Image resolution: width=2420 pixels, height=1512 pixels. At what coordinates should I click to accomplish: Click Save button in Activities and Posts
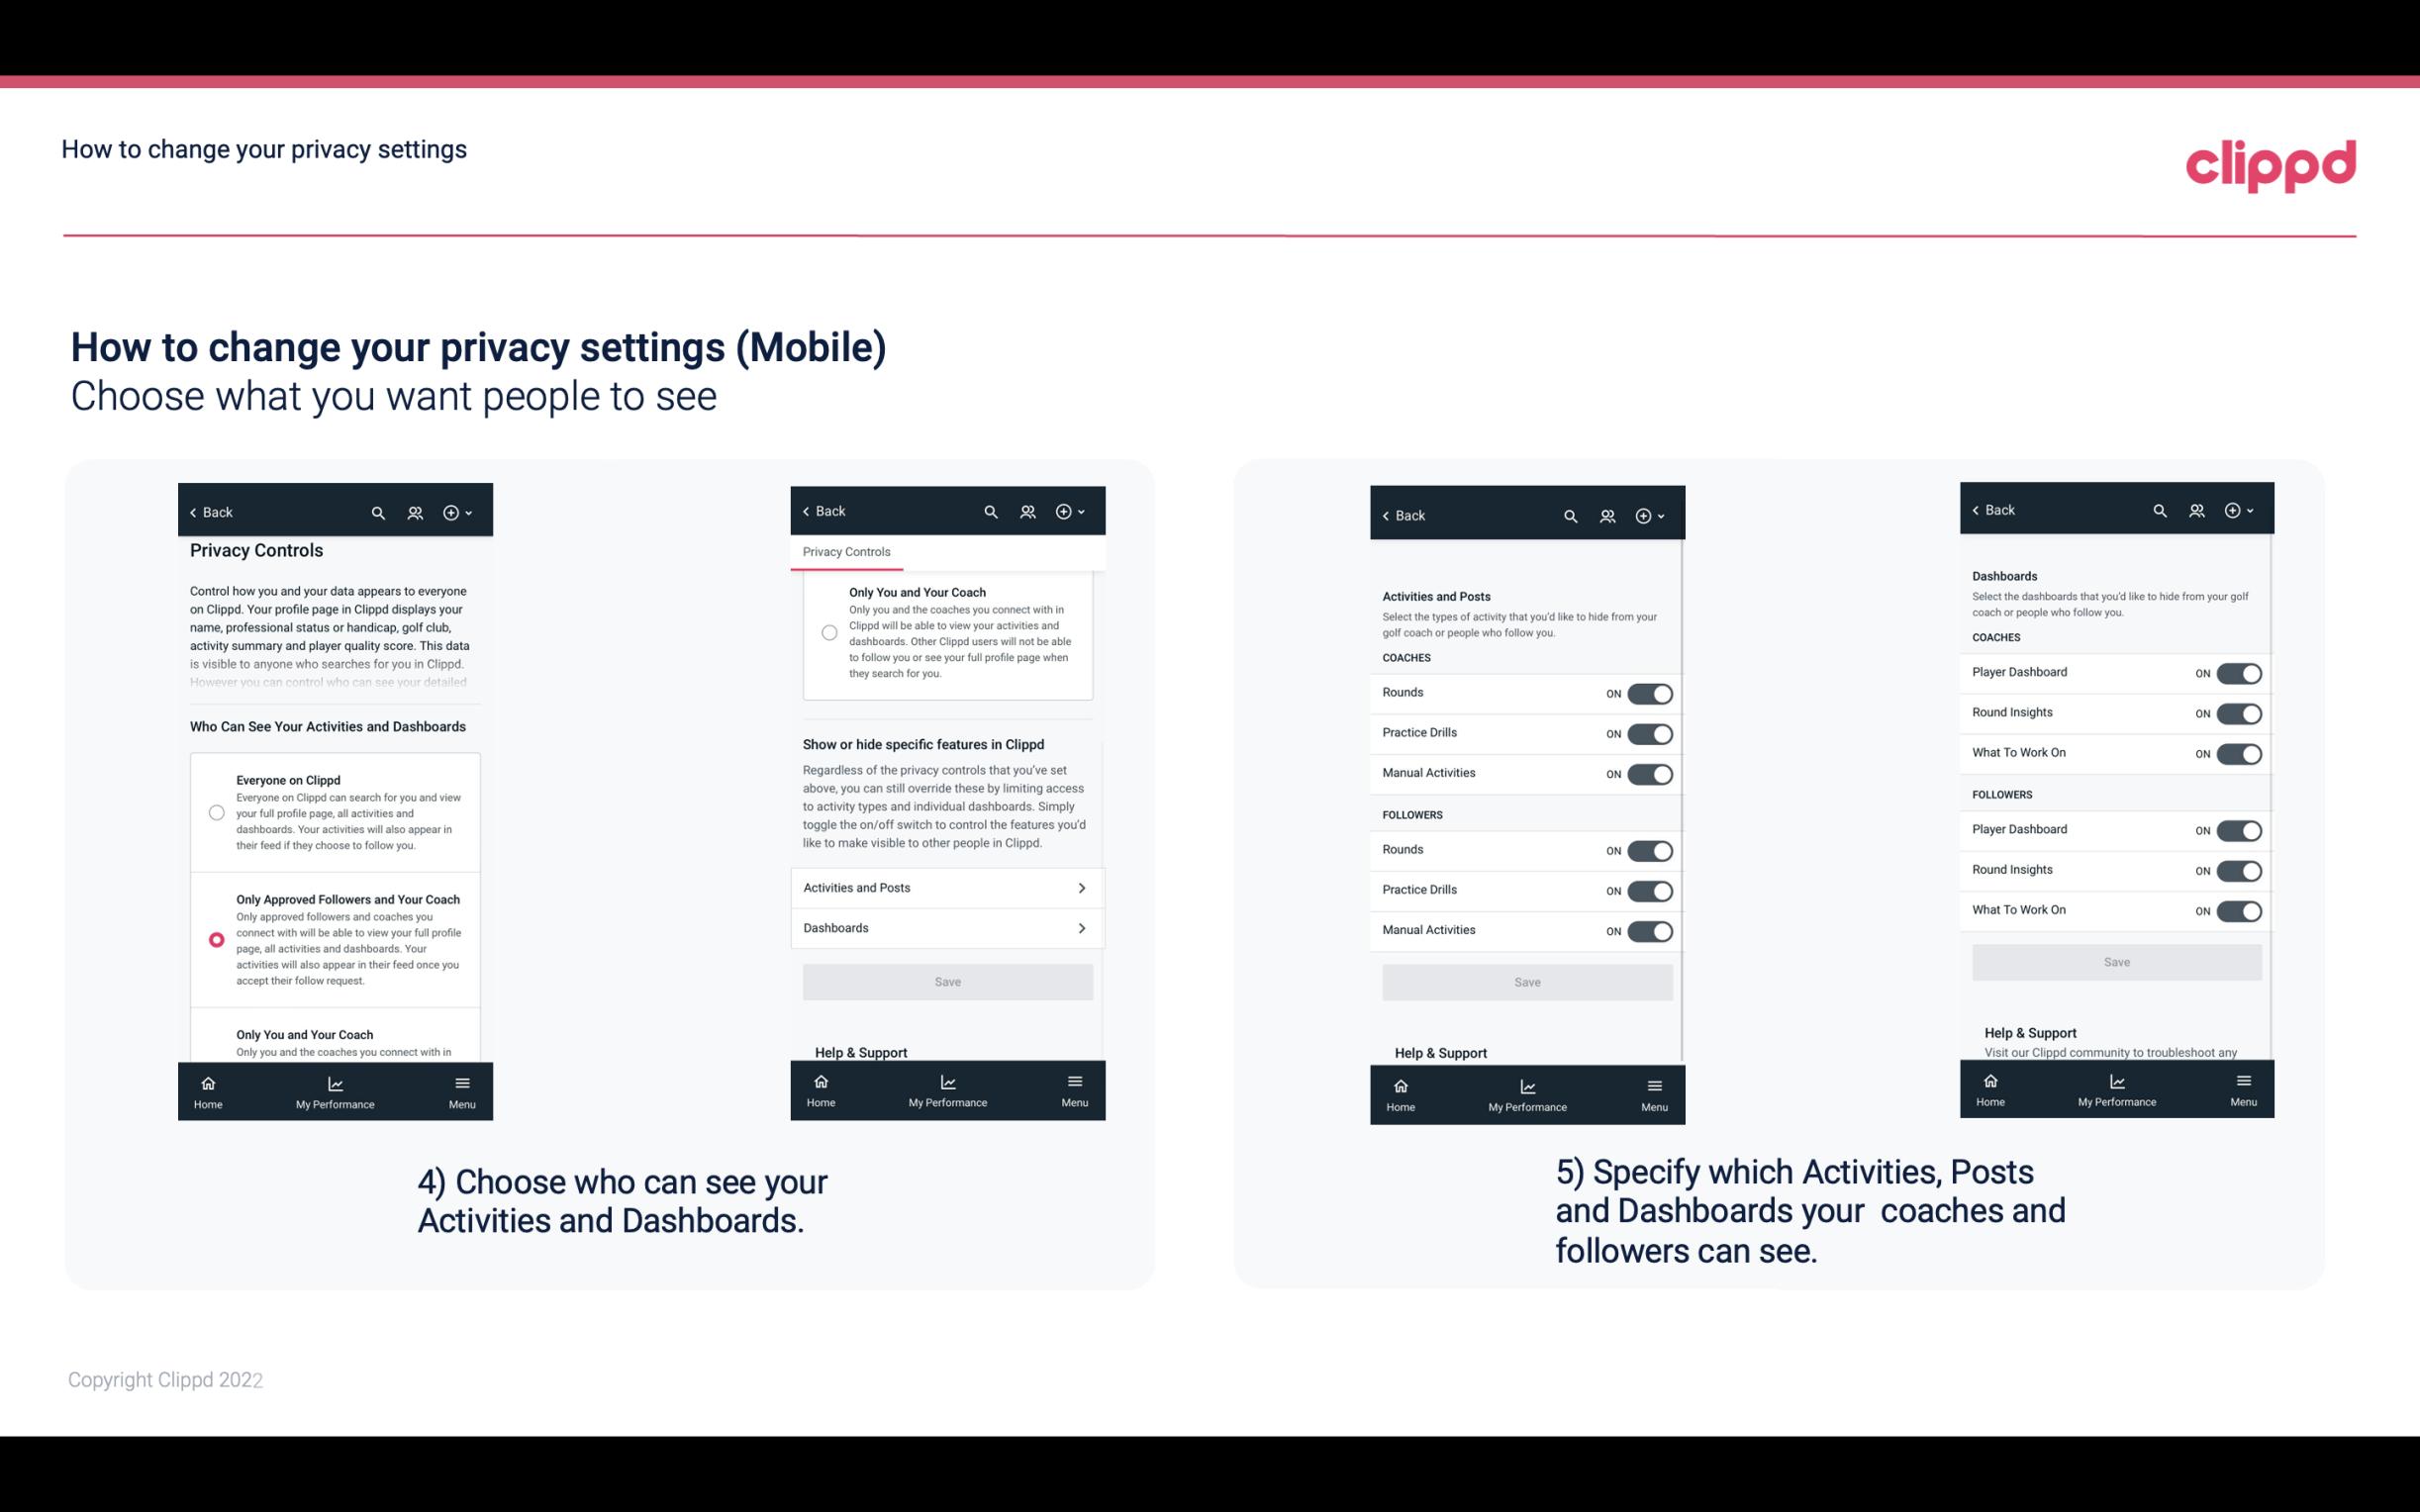1524,981
